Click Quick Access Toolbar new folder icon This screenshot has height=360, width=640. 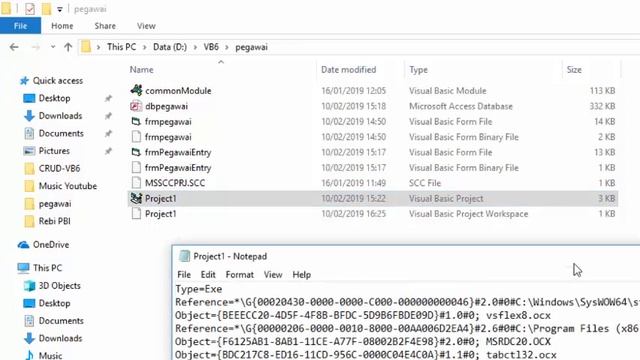pos(47,9)
